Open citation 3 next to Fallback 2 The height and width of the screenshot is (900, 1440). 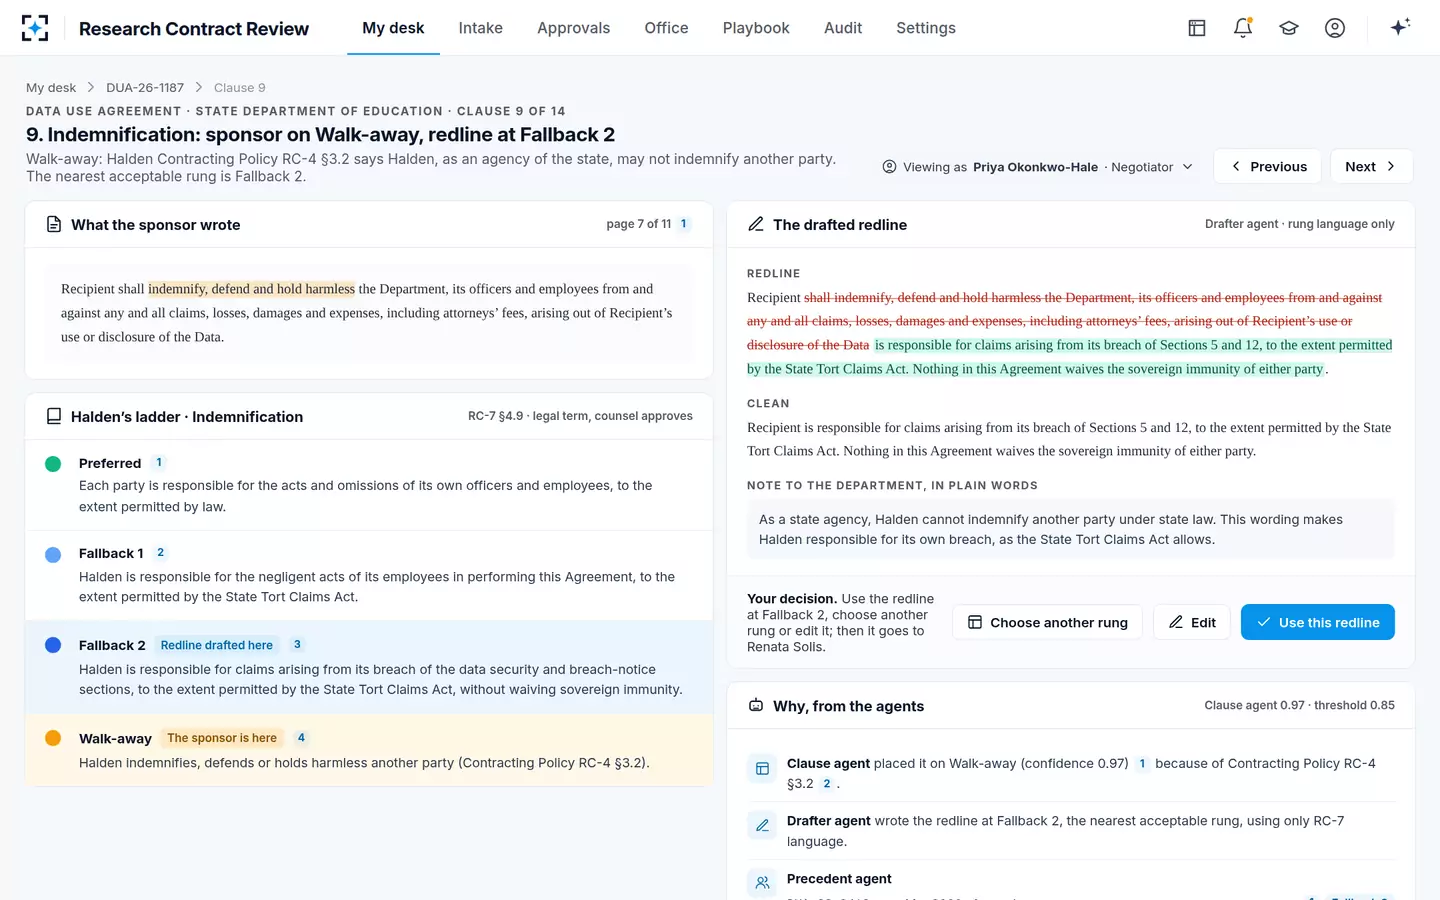(297, 644)
